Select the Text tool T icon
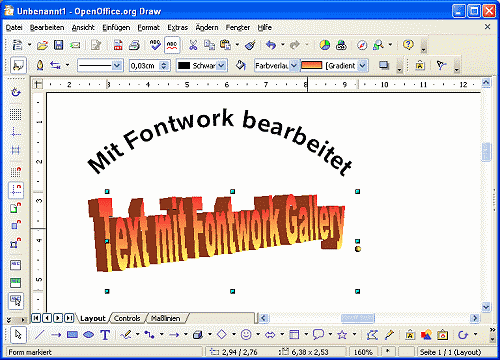The image size is (500, 360). (105, 334)
